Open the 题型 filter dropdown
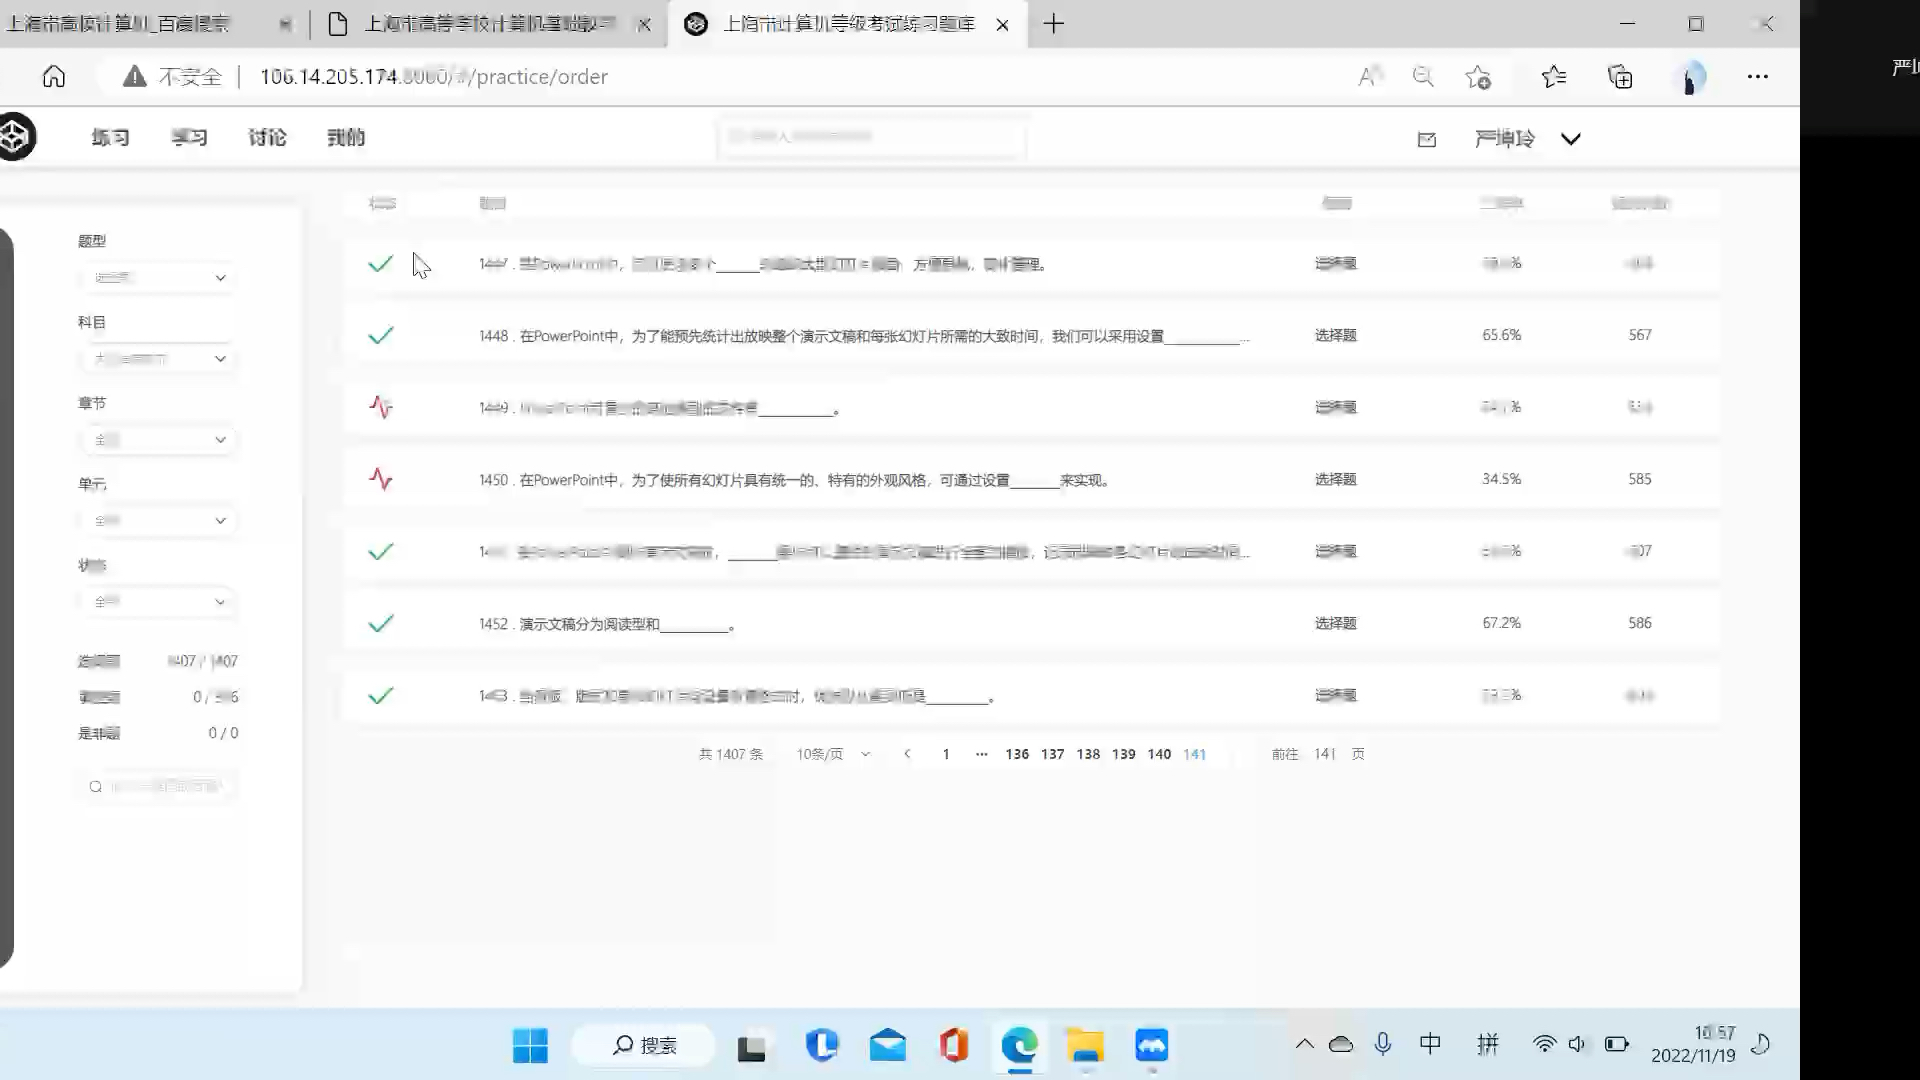 pyautogui.click(x=157, y=277)
